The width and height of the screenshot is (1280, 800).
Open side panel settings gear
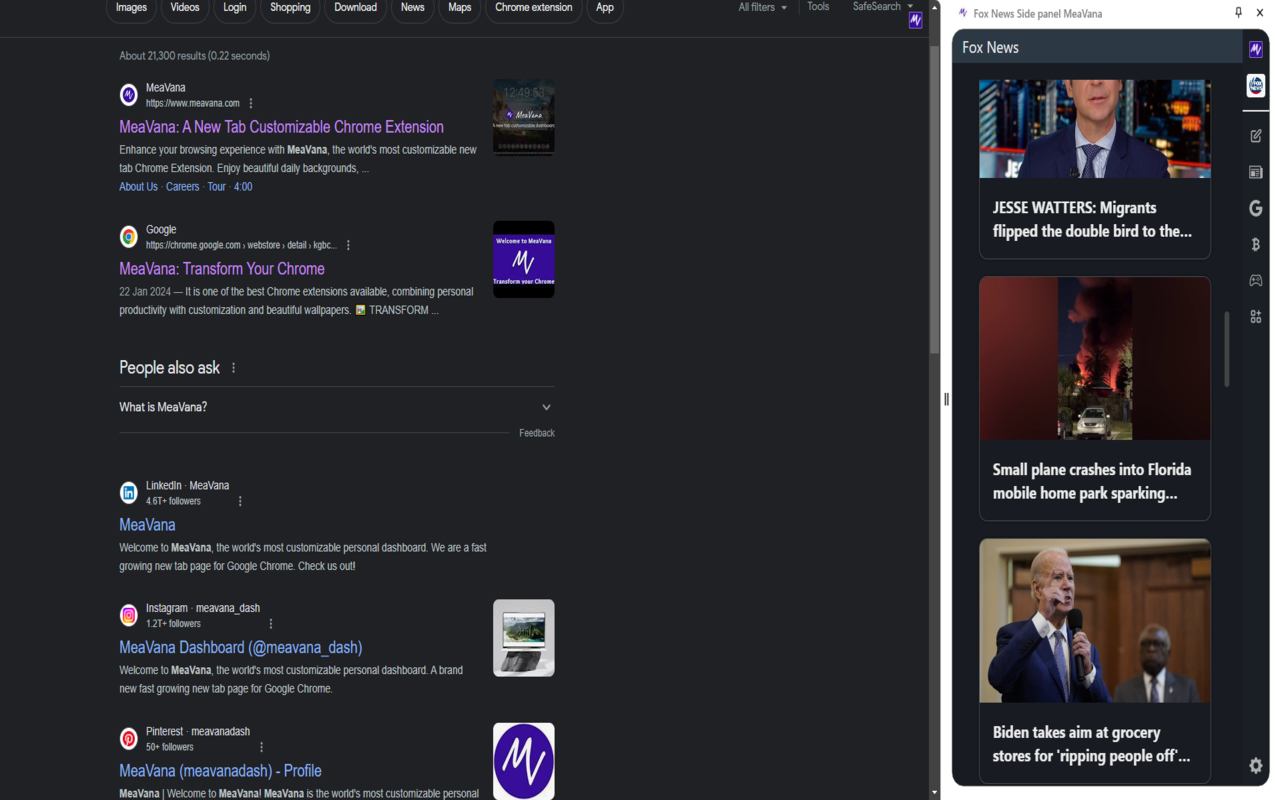click(1256, 765)
